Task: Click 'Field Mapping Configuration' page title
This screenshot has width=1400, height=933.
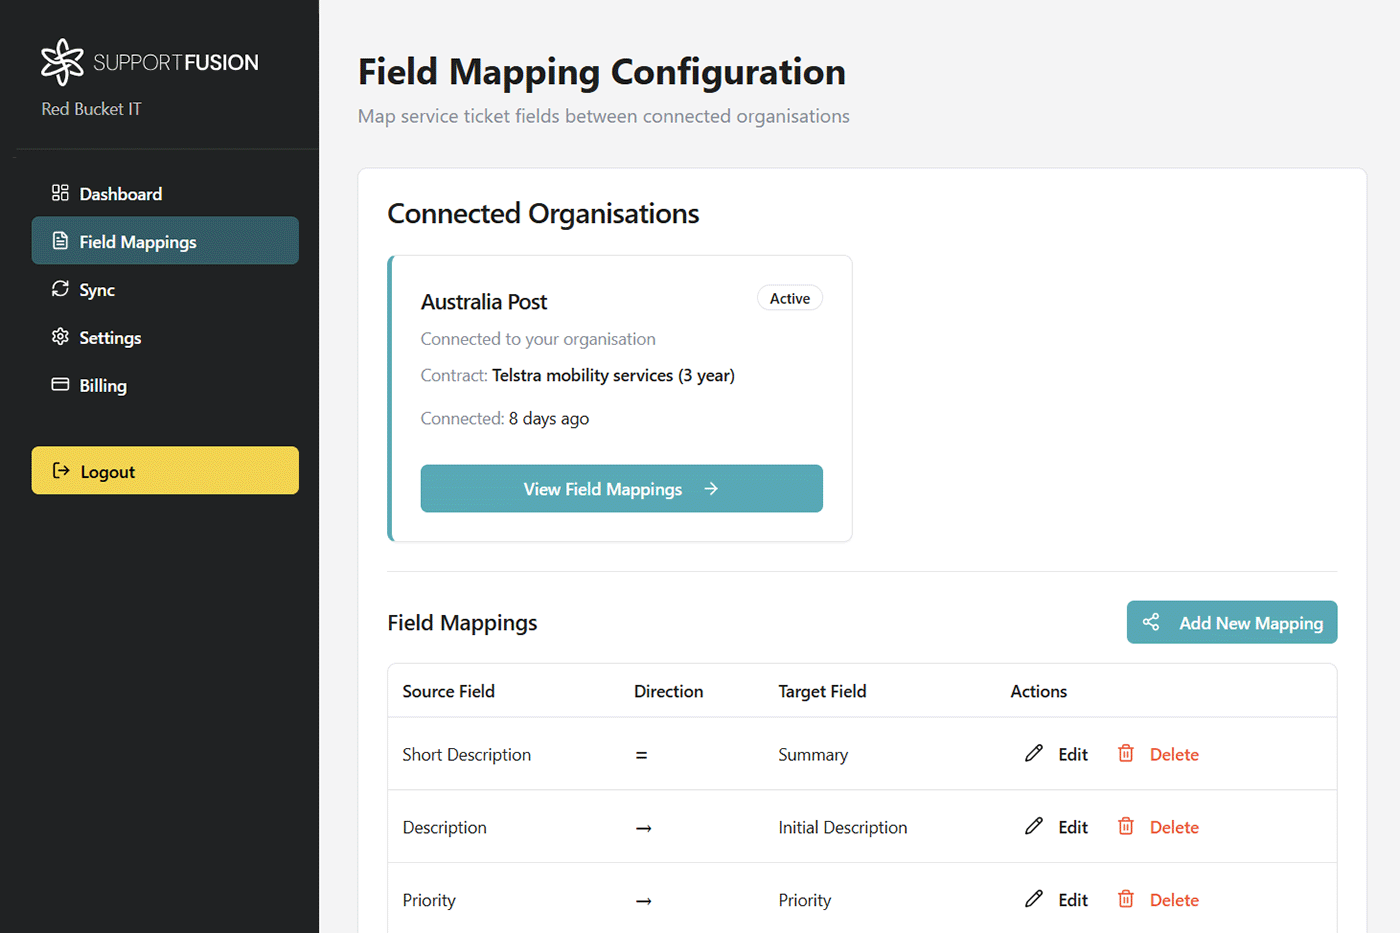Action: click(x=602, y=72)
